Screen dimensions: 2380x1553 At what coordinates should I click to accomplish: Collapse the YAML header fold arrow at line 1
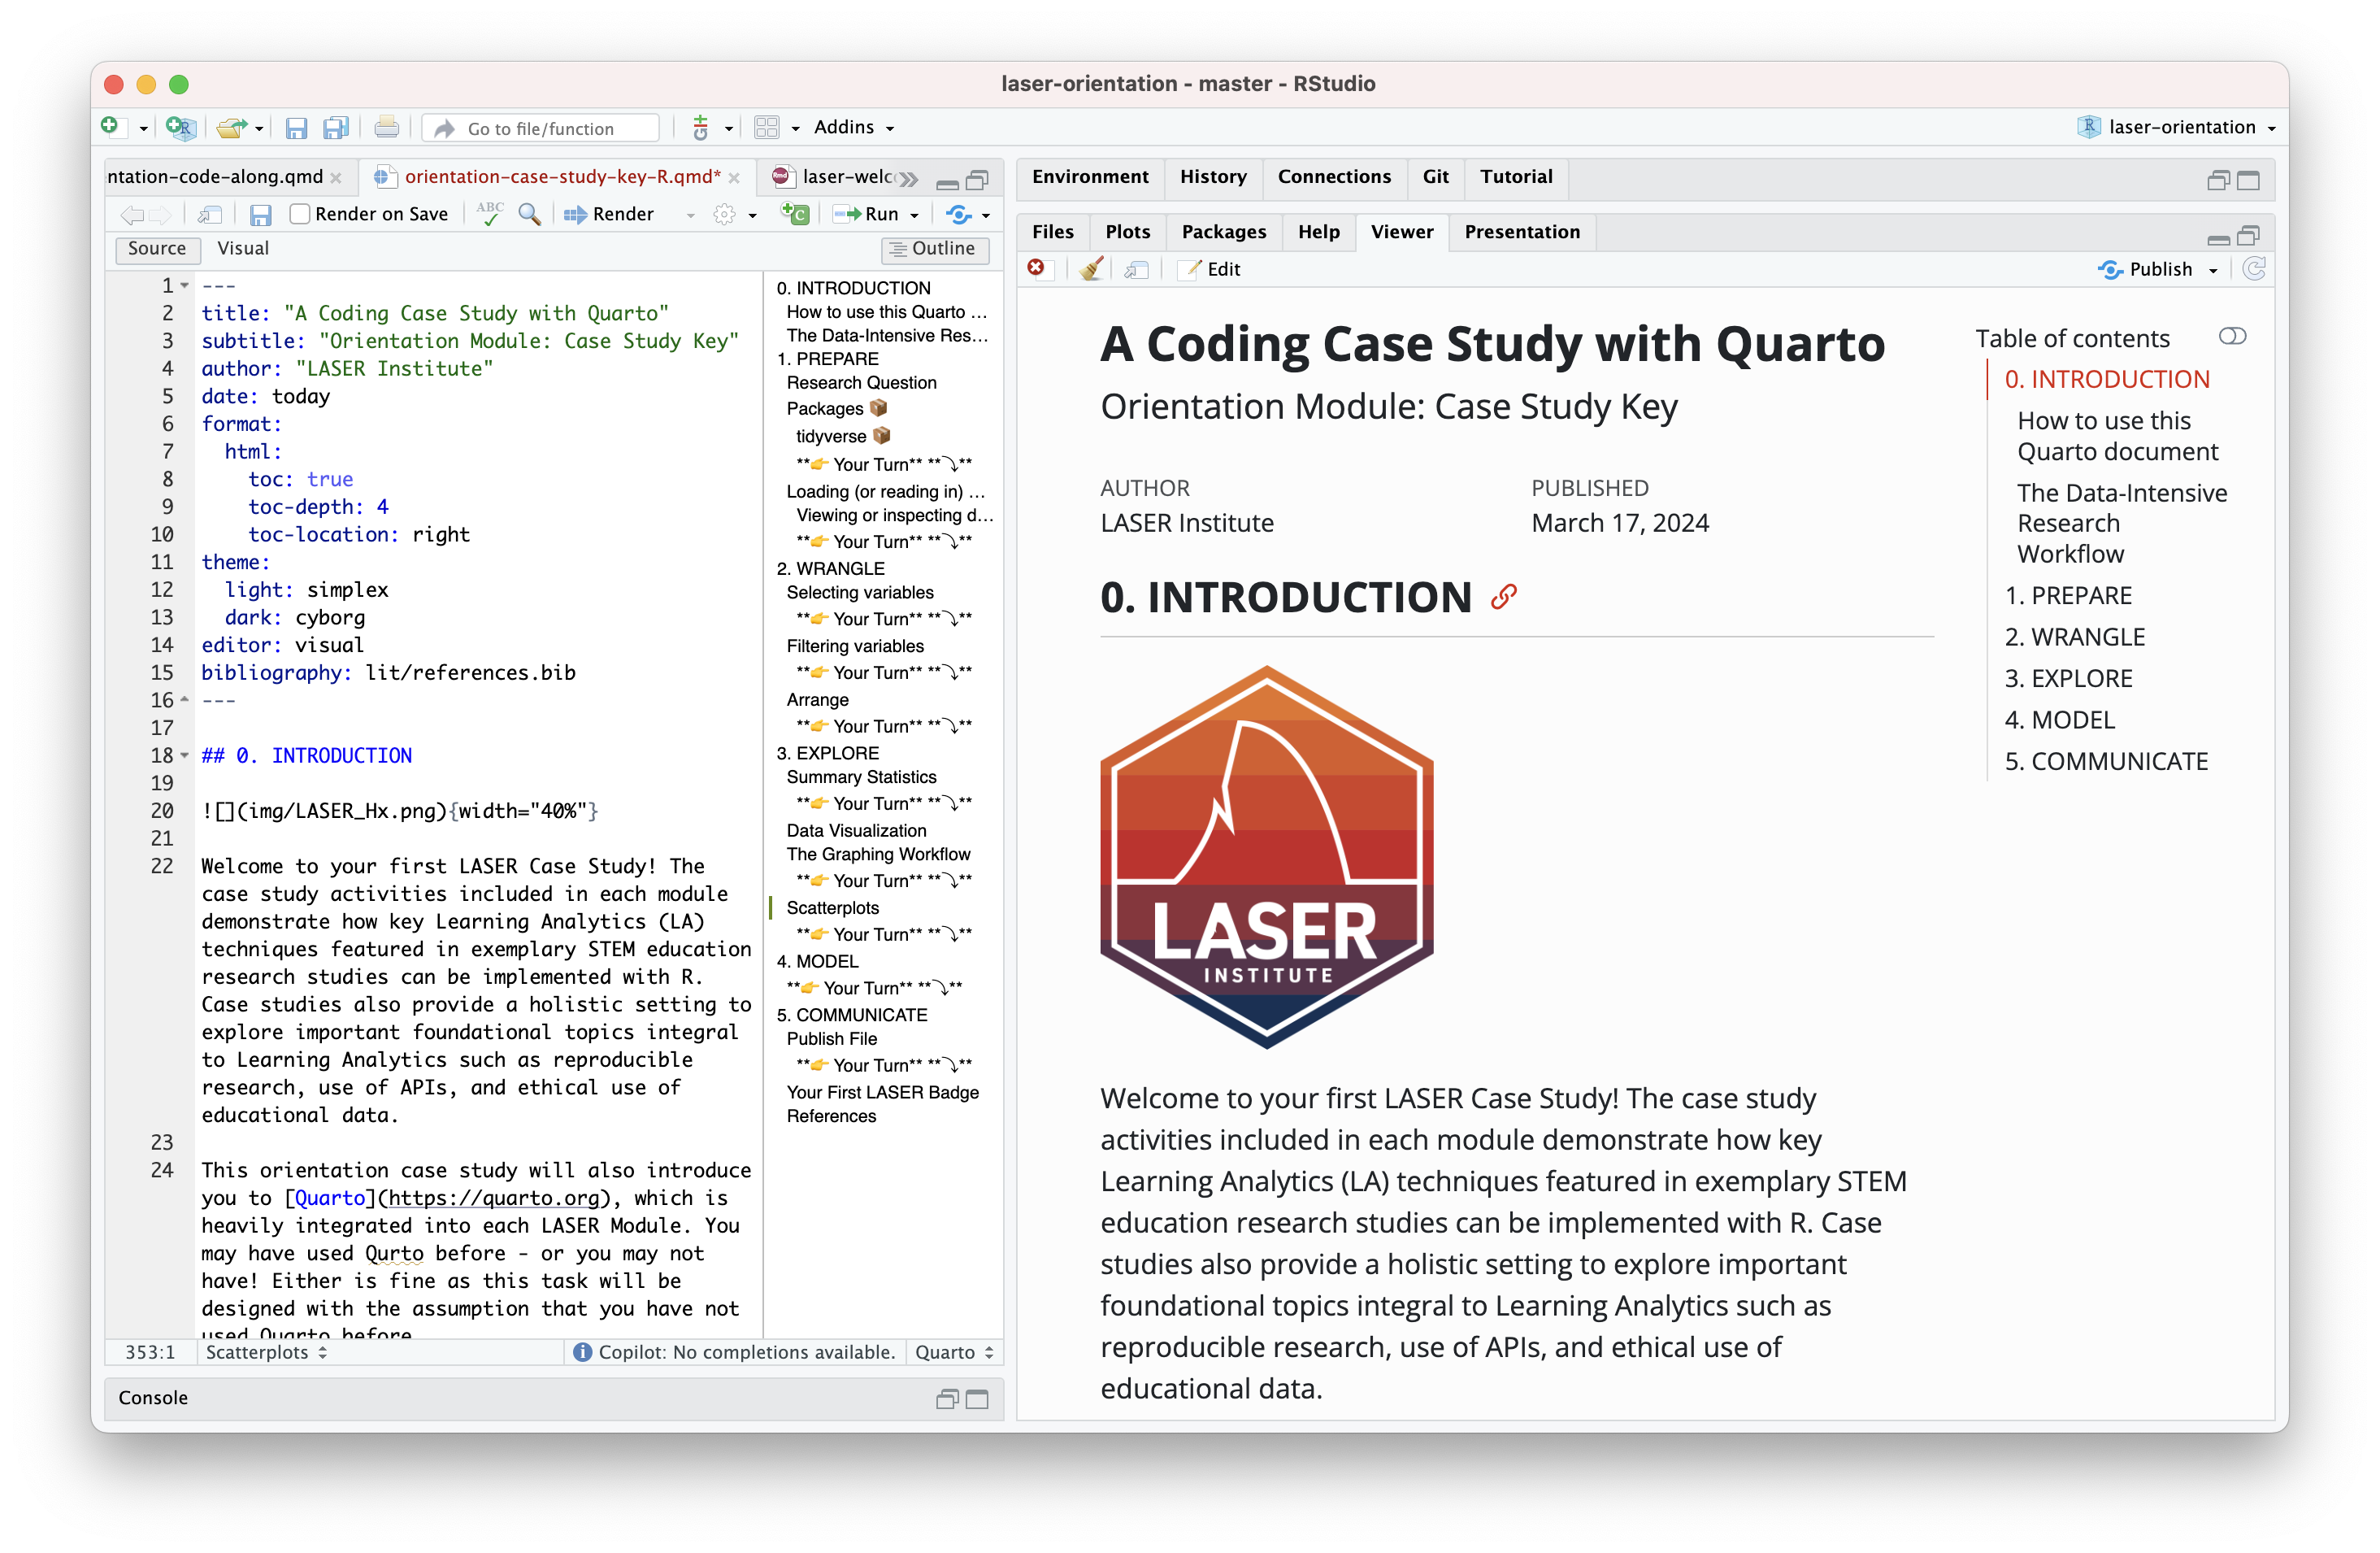pos(185,286)
